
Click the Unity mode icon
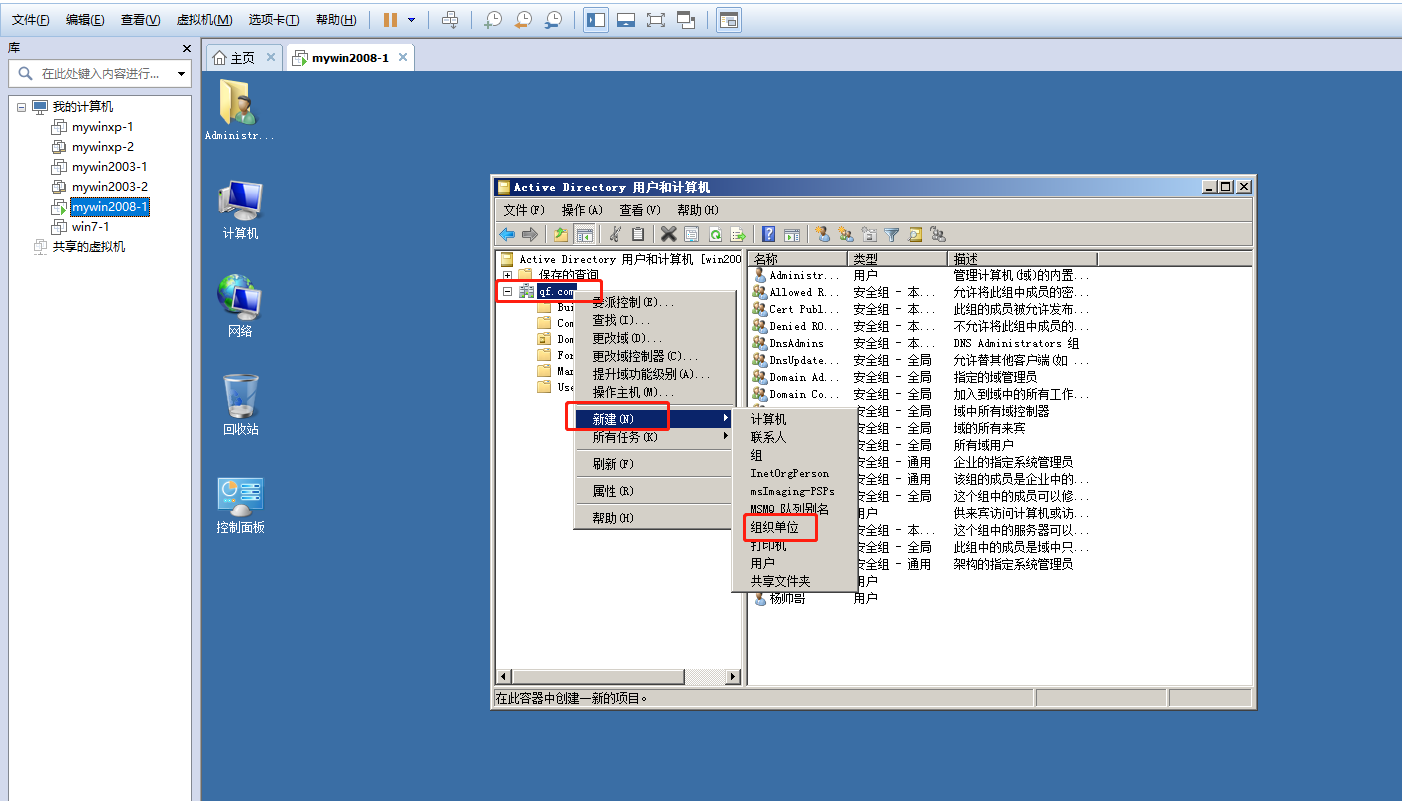pyautogui.click(x=686, y=19)
